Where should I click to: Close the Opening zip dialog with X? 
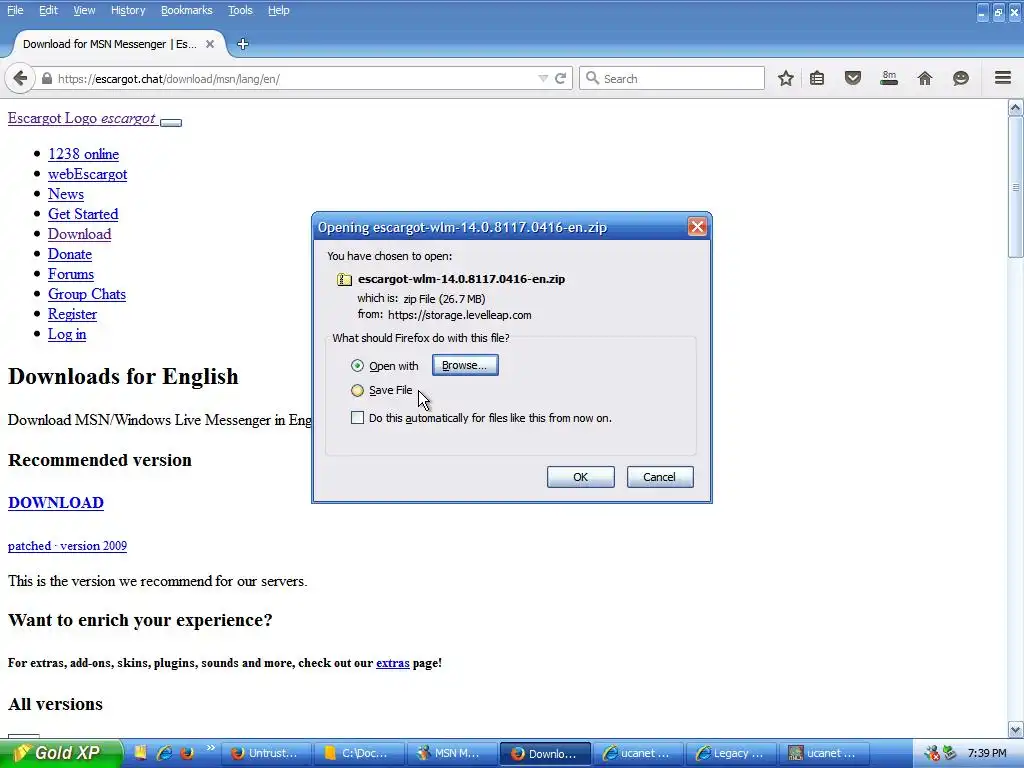coord(697,227)
